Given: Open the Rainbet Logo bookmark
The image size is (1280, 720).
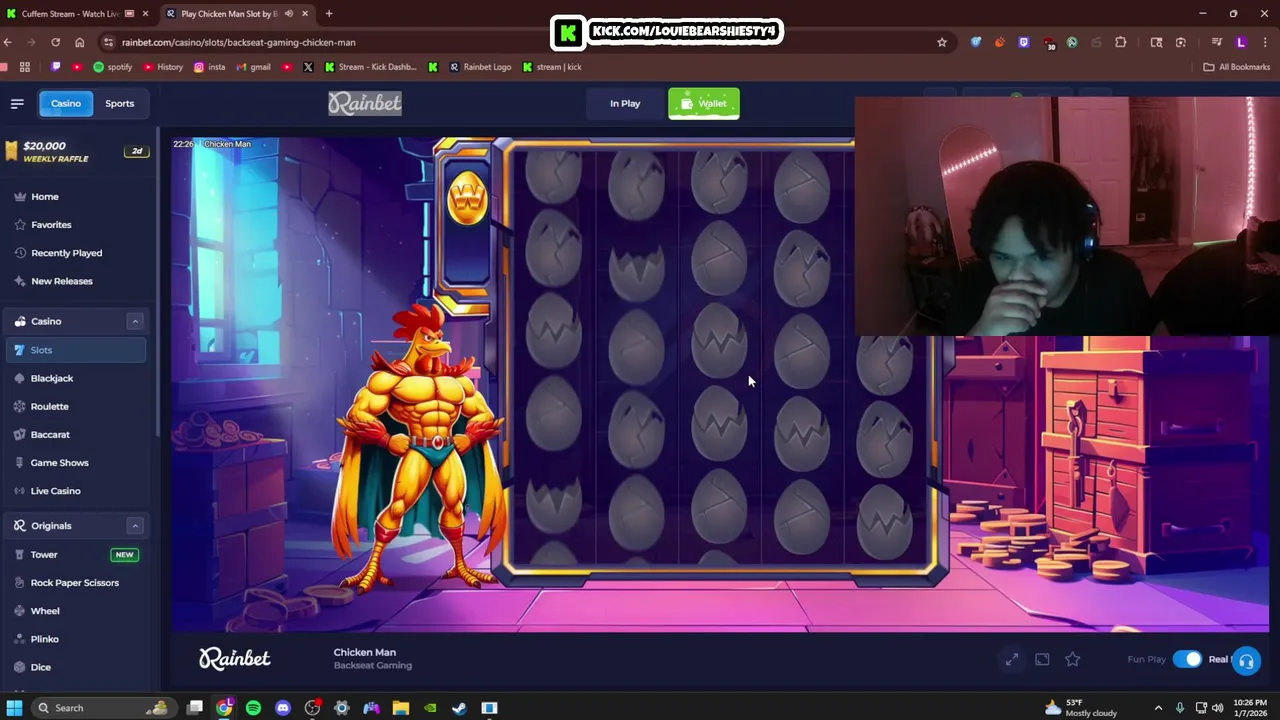Looking at the screenshot, I should coord(480,67).
